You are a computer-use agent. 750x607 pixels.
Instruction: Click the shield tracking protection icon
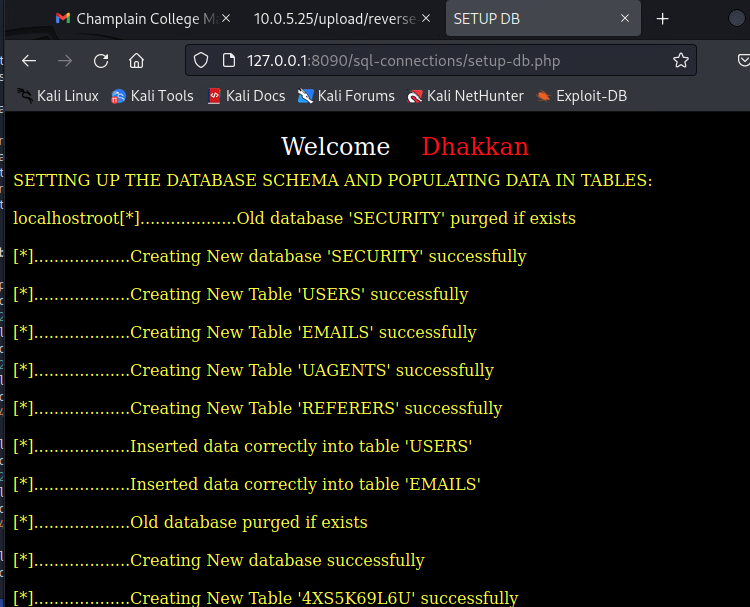click(201, 61)
